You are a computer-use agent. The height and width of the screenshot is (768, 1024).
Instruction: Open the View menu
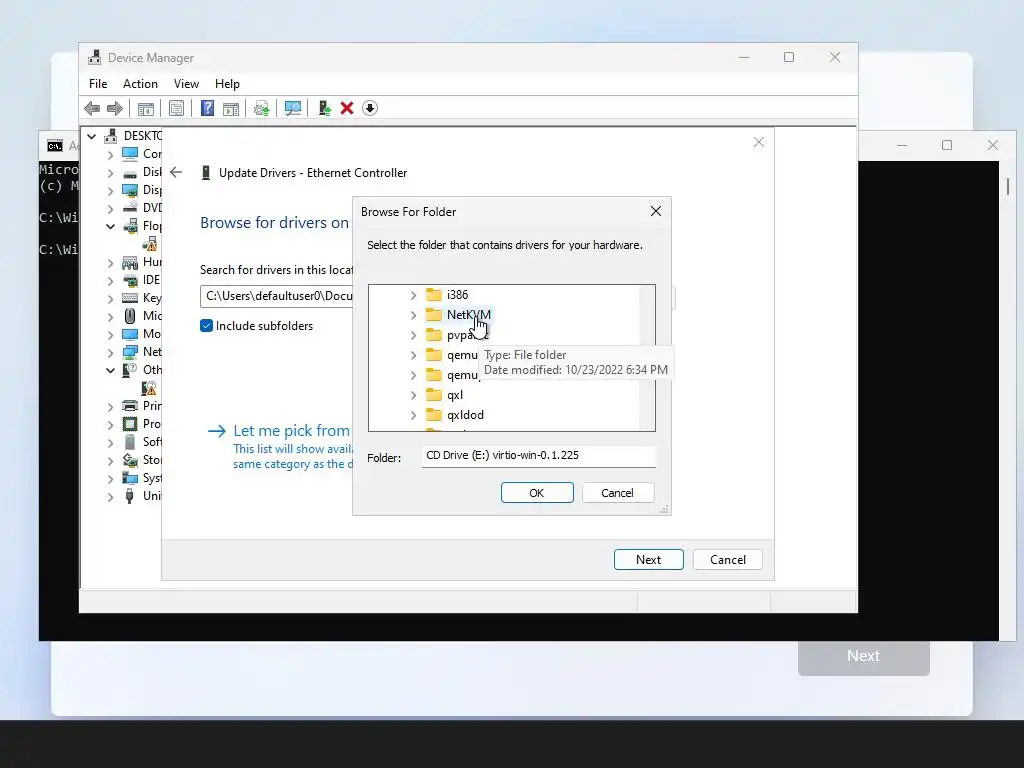(x=186, y=84)
